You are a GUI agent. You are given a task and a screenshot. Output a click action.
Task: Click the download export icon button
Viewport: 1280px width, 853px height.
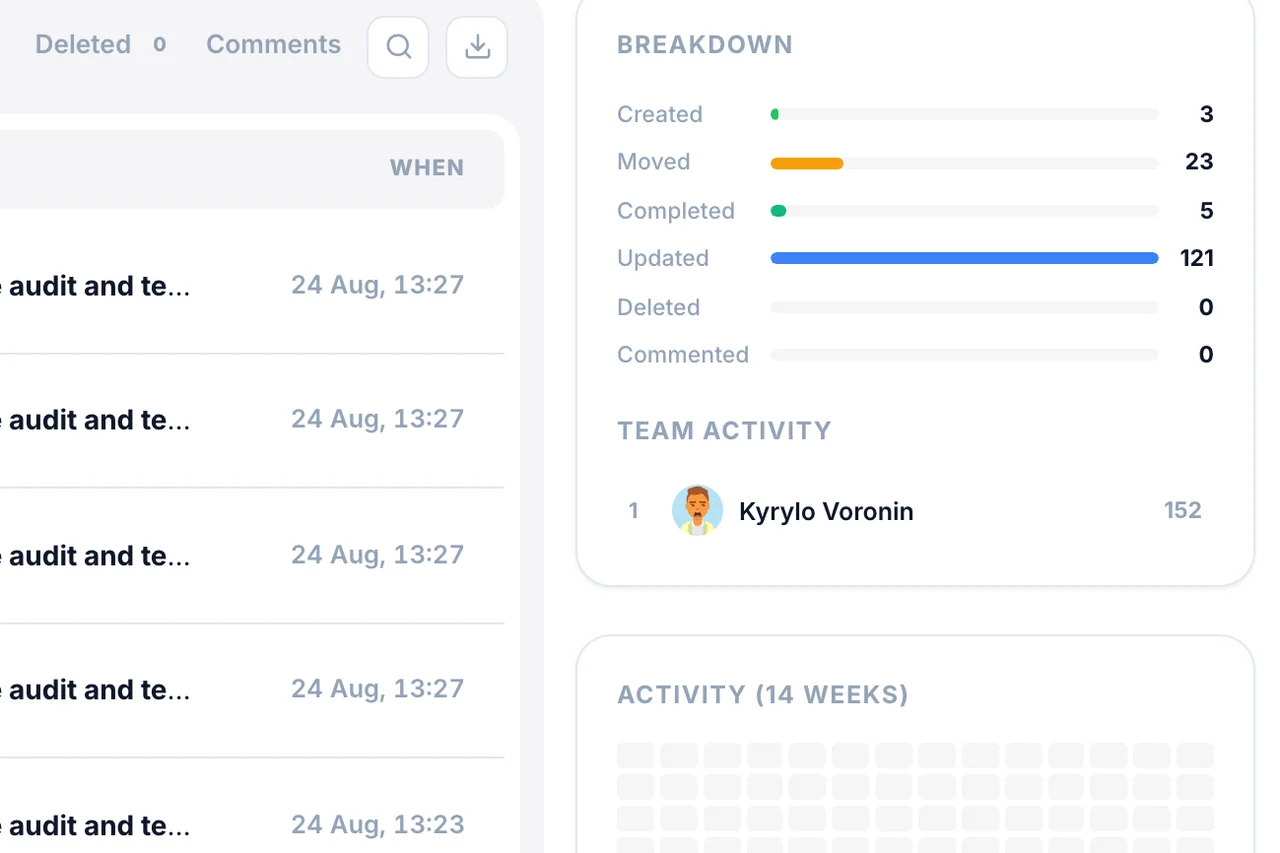coord(477,47)
